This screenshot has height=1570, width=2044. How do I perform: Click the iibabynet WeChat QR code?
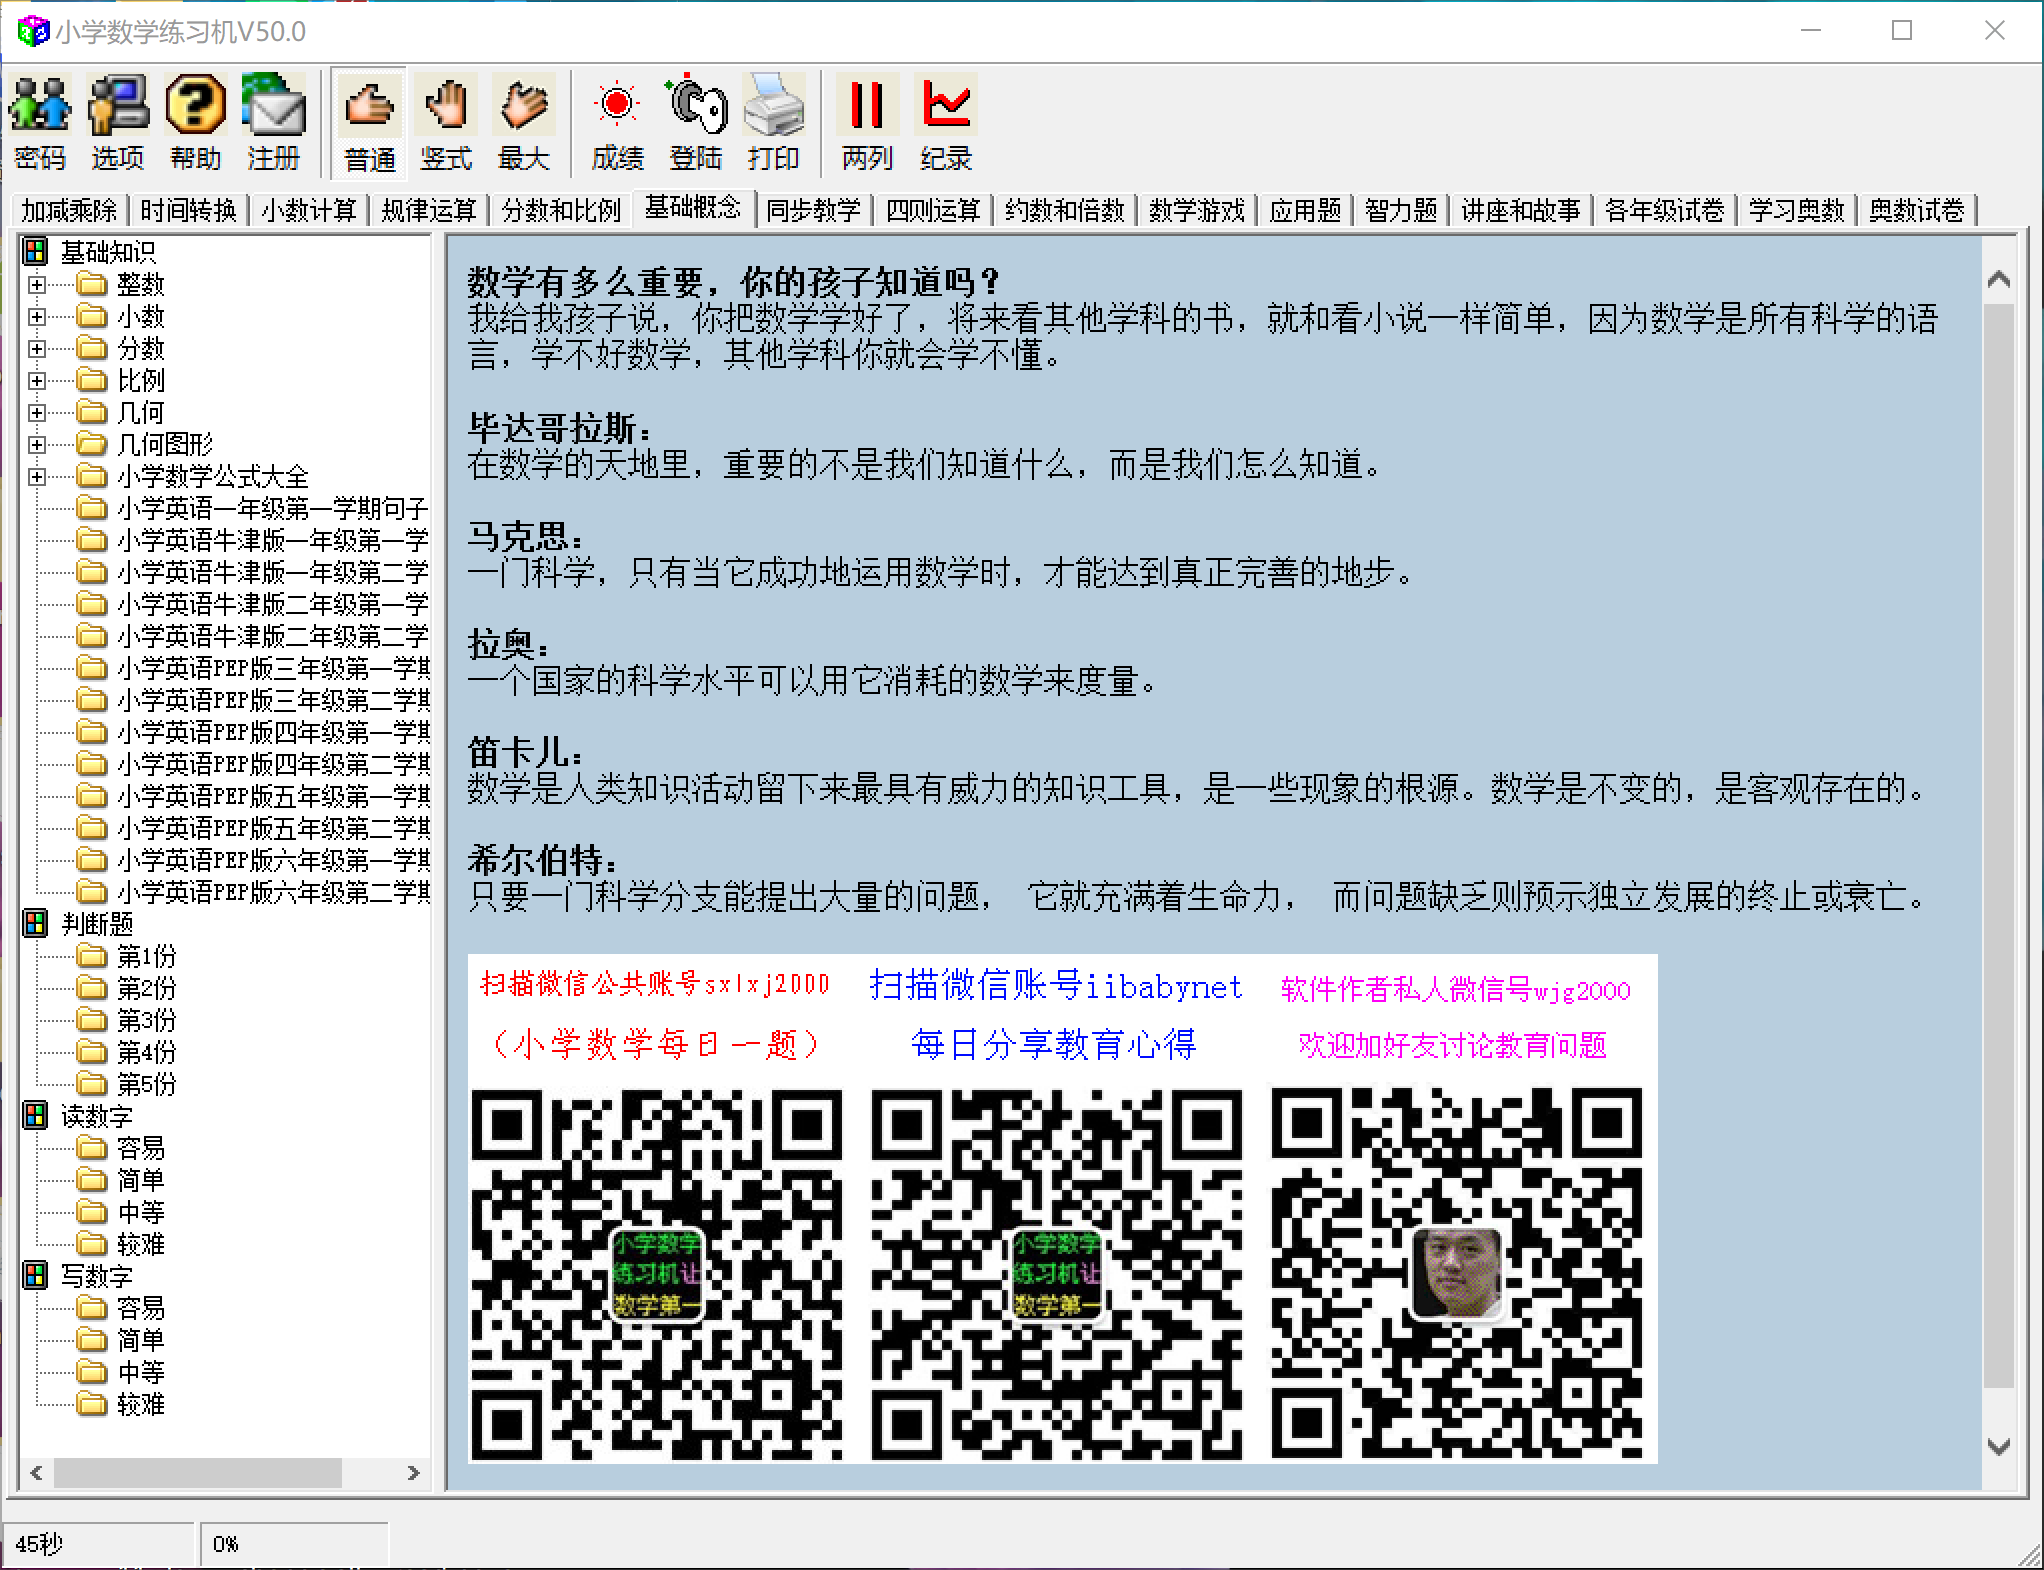tap(1057, 1274)
